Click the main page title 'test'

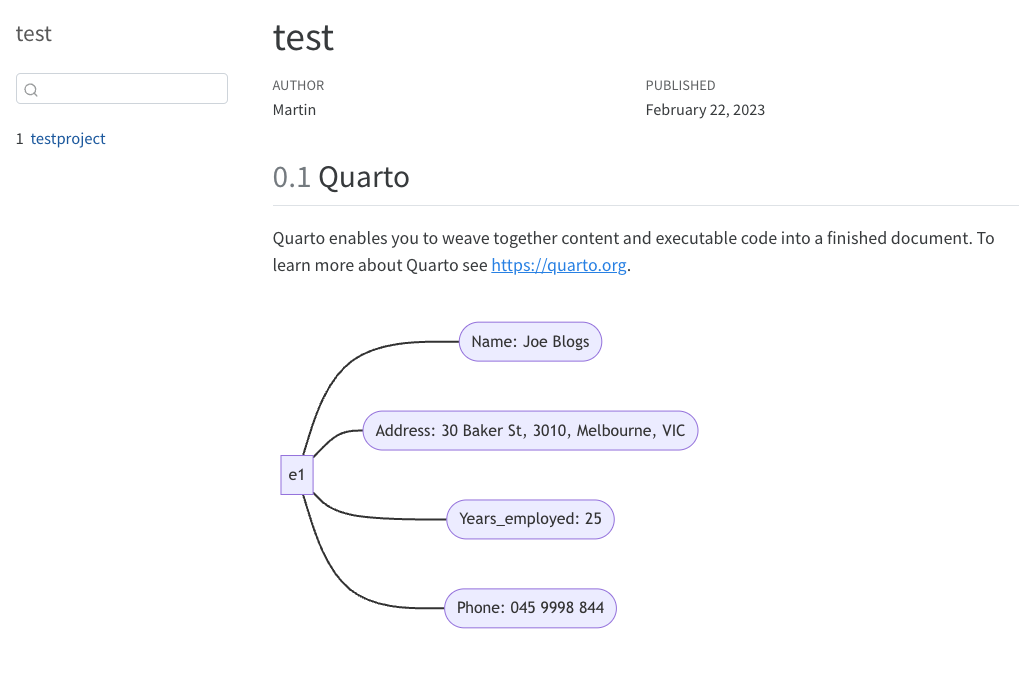[303, 38]
